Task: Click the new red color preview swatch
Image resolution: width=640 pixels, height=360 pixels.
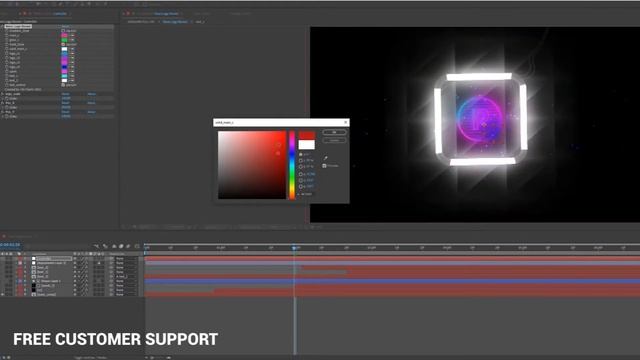Action: tap(307, 136)
